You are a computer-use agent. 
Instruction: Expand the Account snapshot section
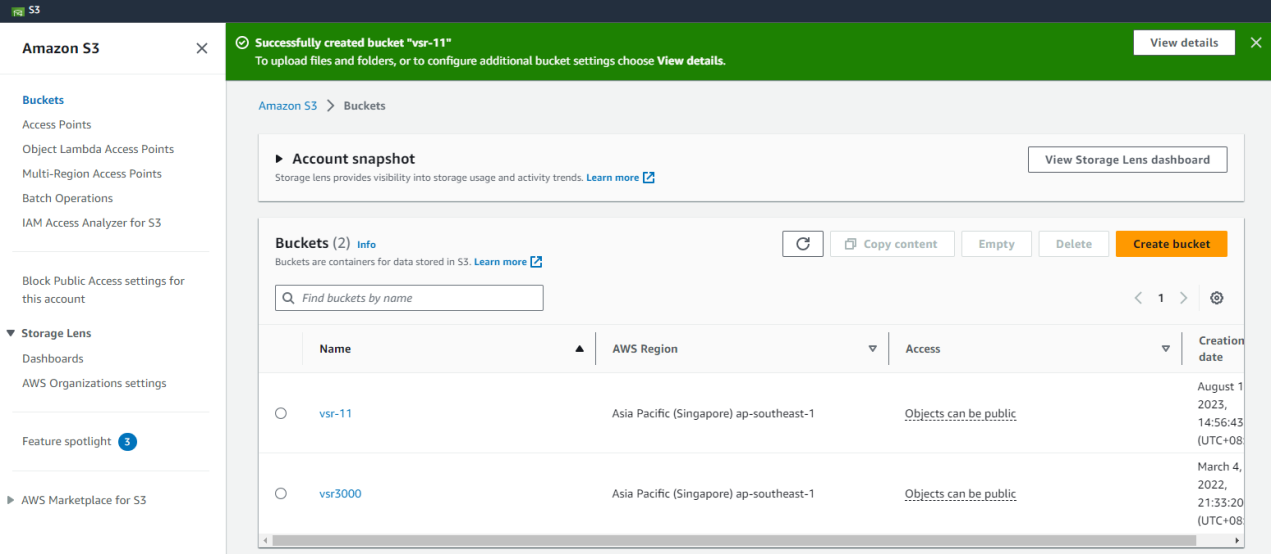coord(280,159)
